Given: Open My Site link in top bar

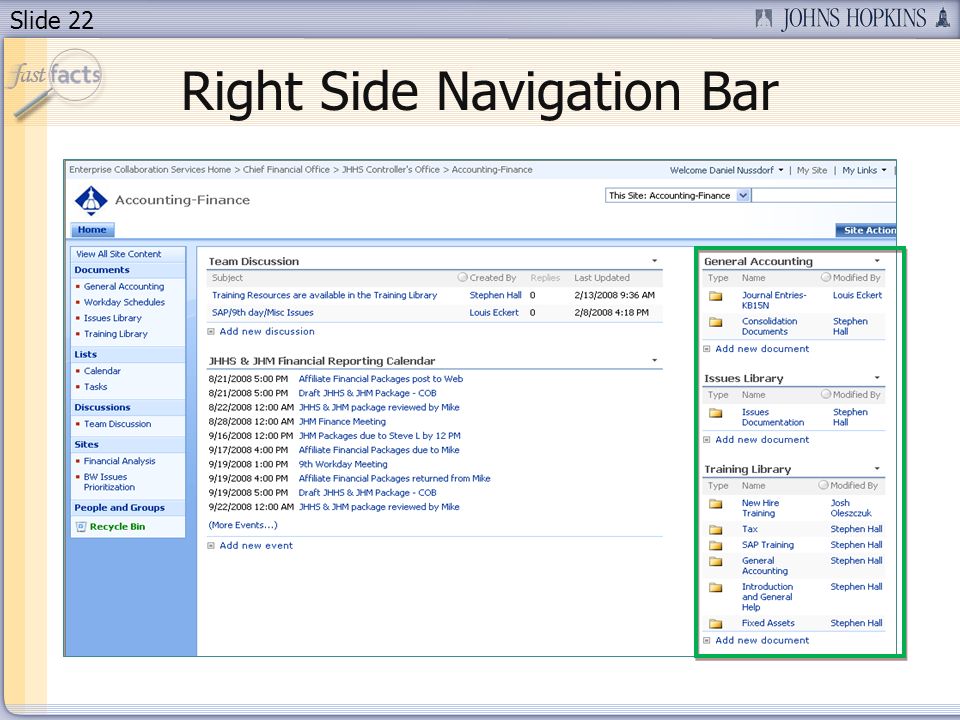Looking at the screenshot, I should 812,170.
